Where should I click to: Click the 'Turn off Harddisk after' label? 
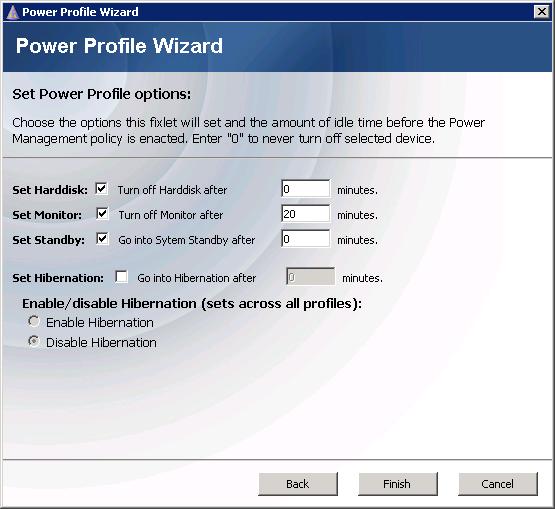172,190
